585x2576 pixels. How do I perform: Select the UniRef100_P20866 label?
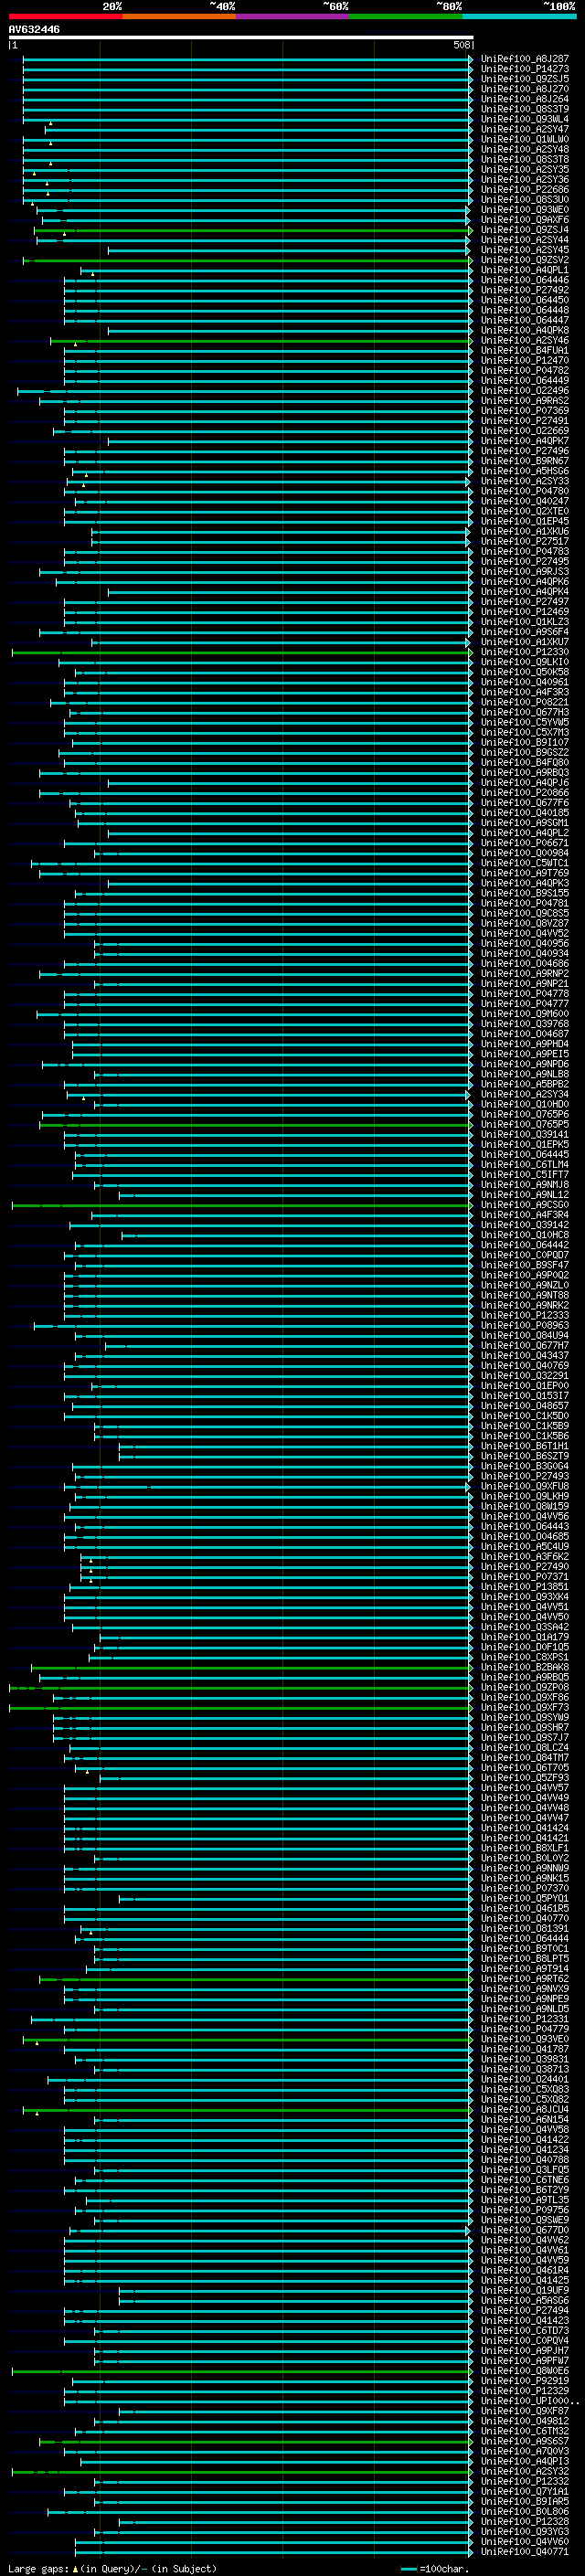524,793
